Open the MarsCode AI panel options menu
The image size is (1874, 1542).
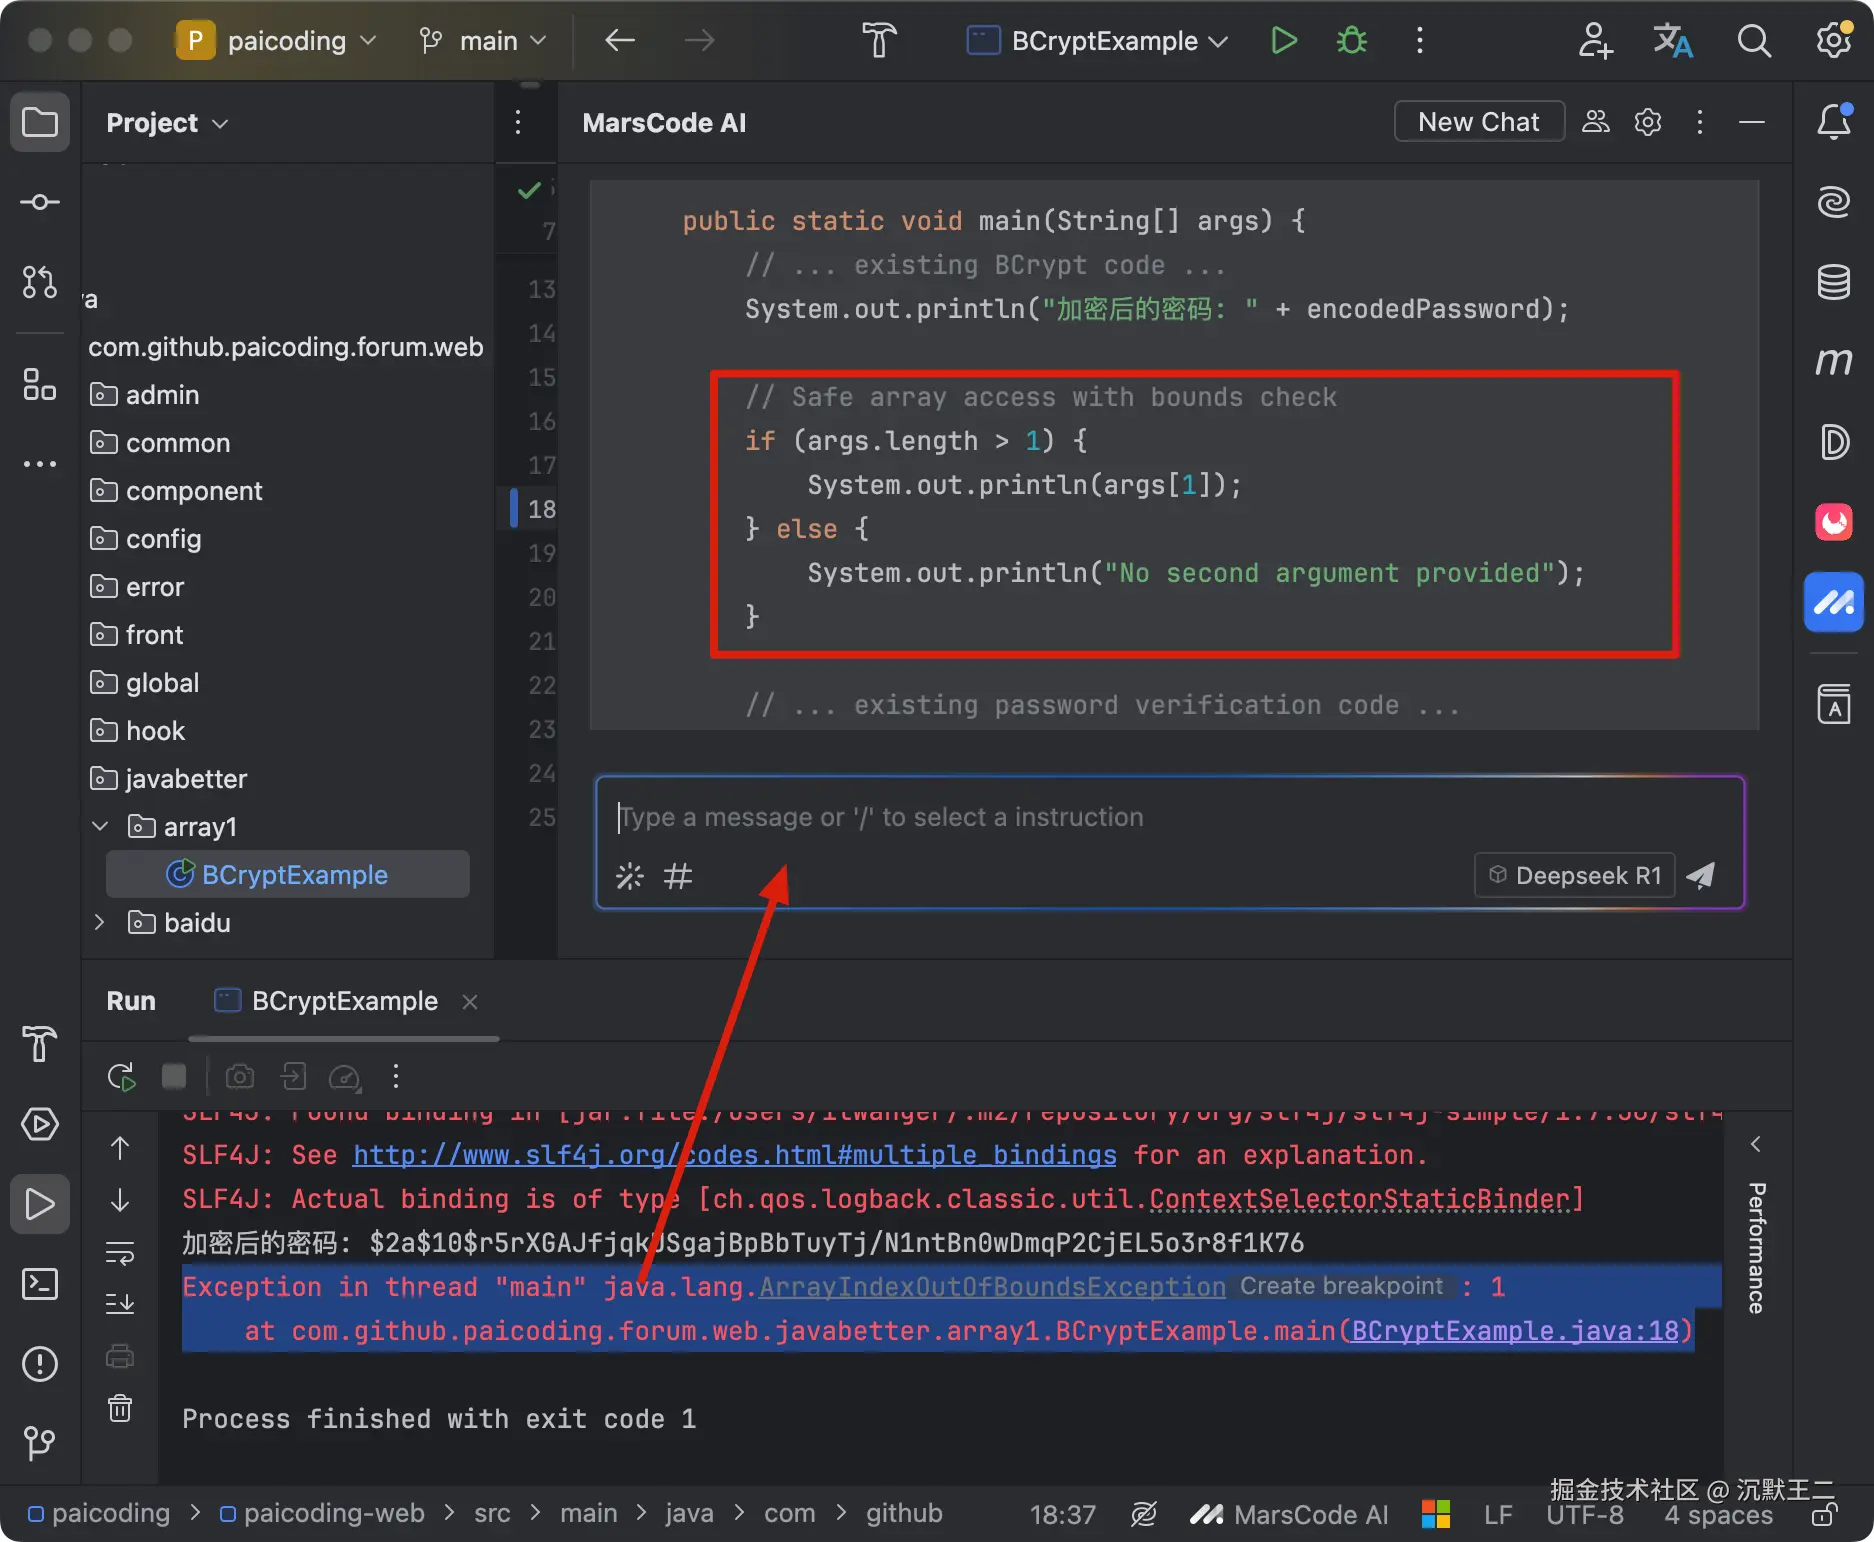coord(1700,123)
